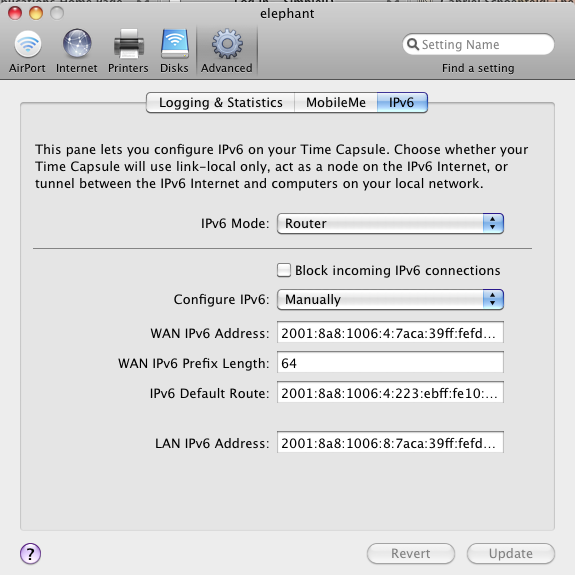
Task: Click the 'IPv6 Default Route:' label
Action: [209, 393]
